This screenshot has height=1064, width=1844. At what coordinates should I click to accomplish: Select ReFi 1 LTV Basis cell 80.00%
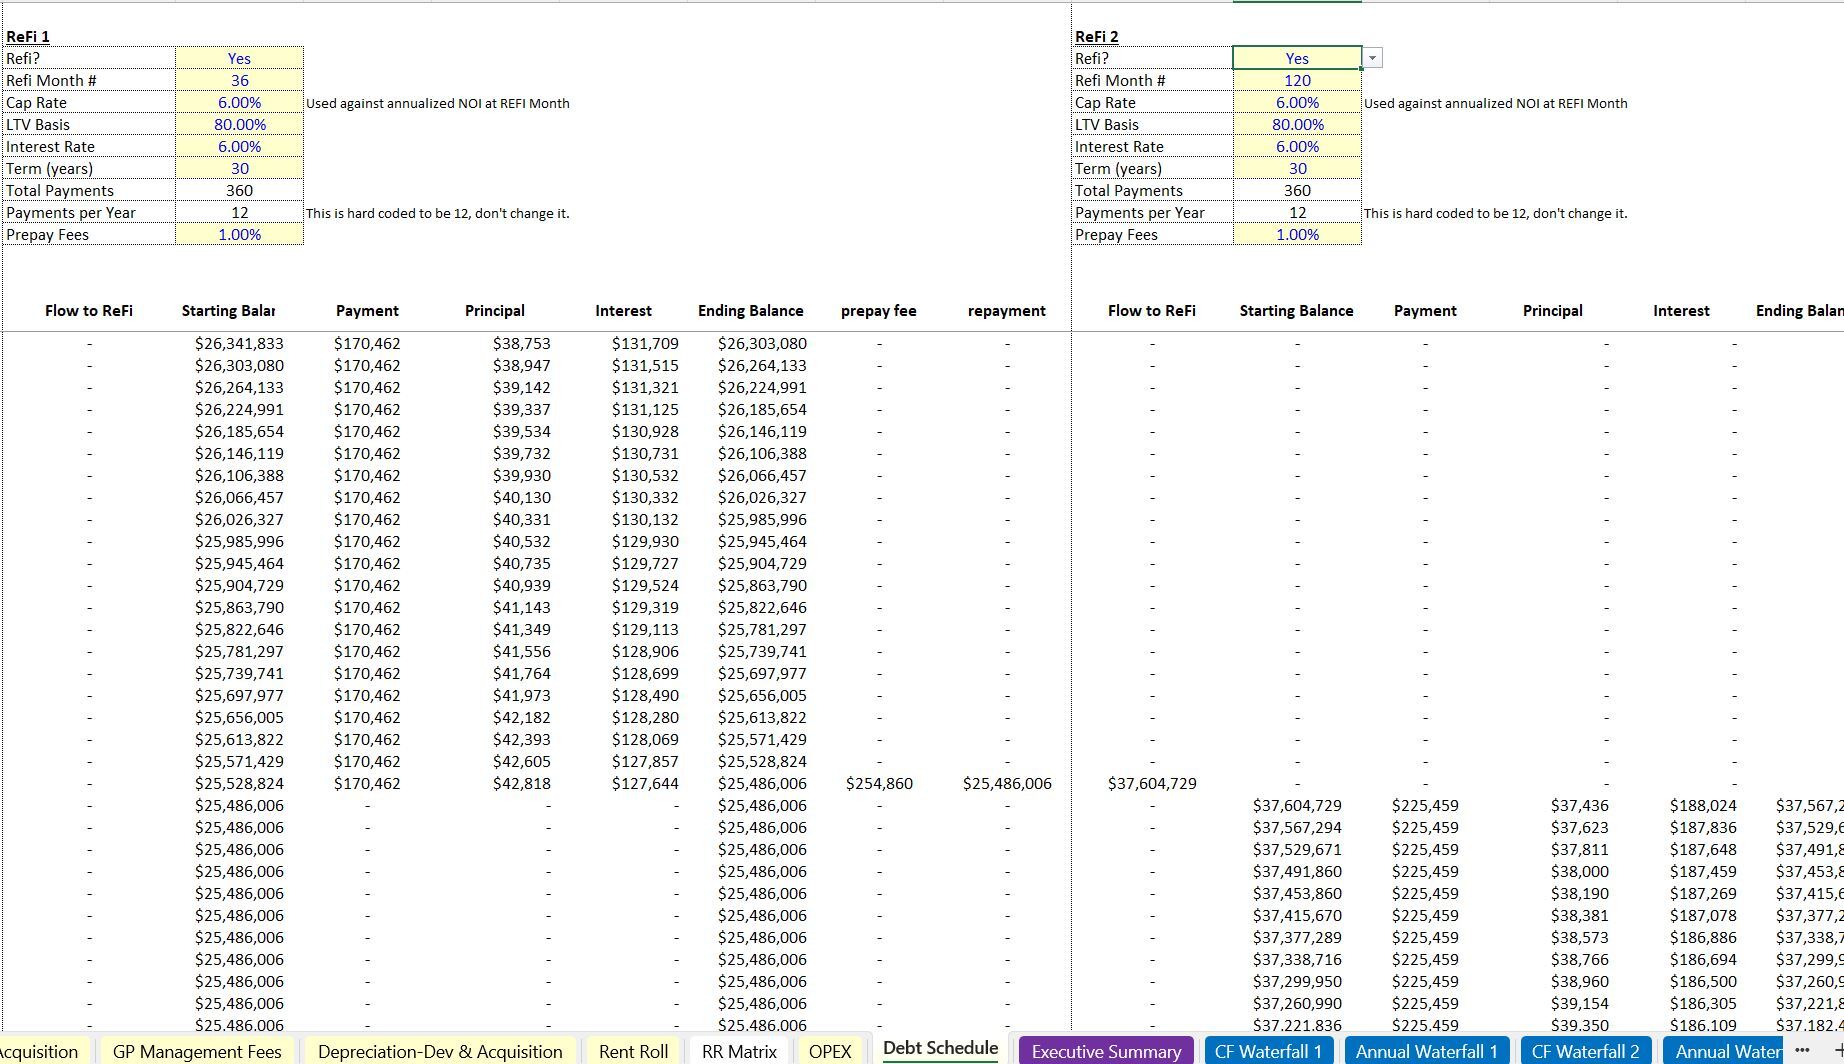[x=239, y=124]
